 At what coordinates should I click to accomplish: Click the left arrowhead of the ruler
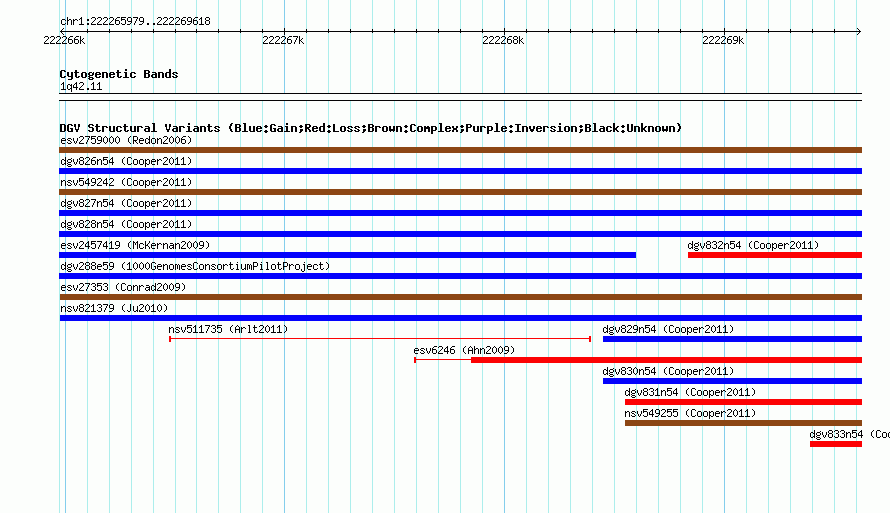coord(62,31)
